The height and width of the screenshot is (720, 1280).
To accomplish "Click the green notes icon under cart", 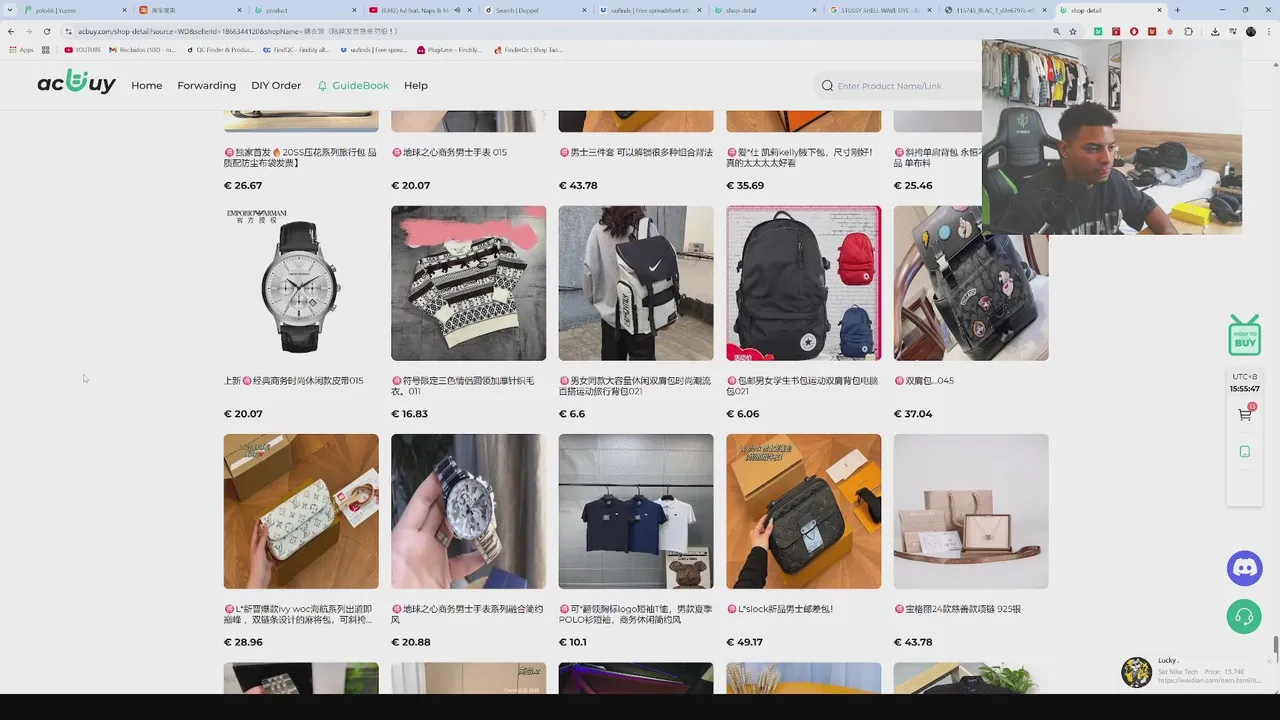I will click(x=1245, y=452).
